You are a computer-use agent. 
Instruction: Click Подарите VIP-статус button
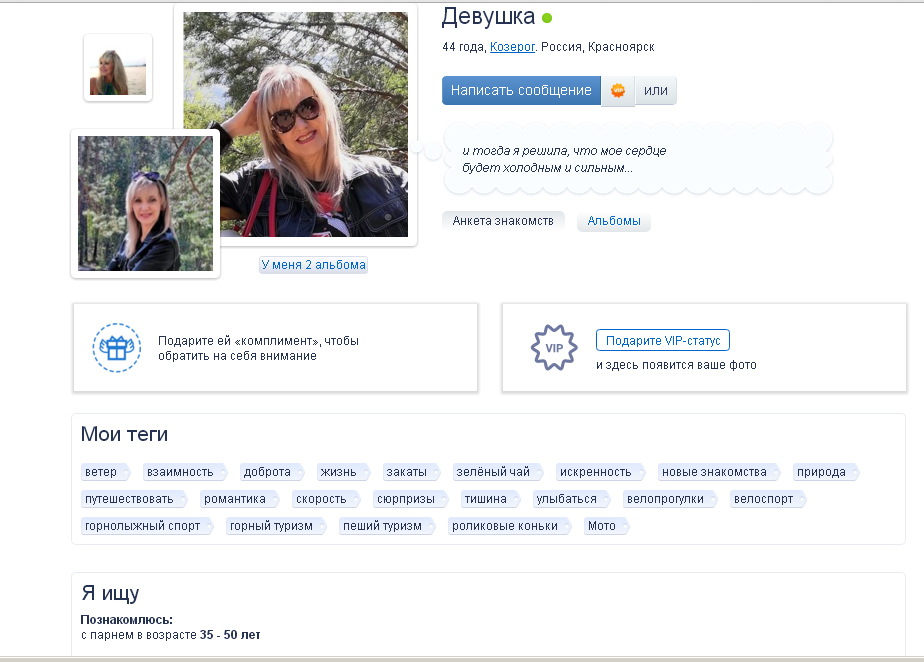(x=663, y=340)
